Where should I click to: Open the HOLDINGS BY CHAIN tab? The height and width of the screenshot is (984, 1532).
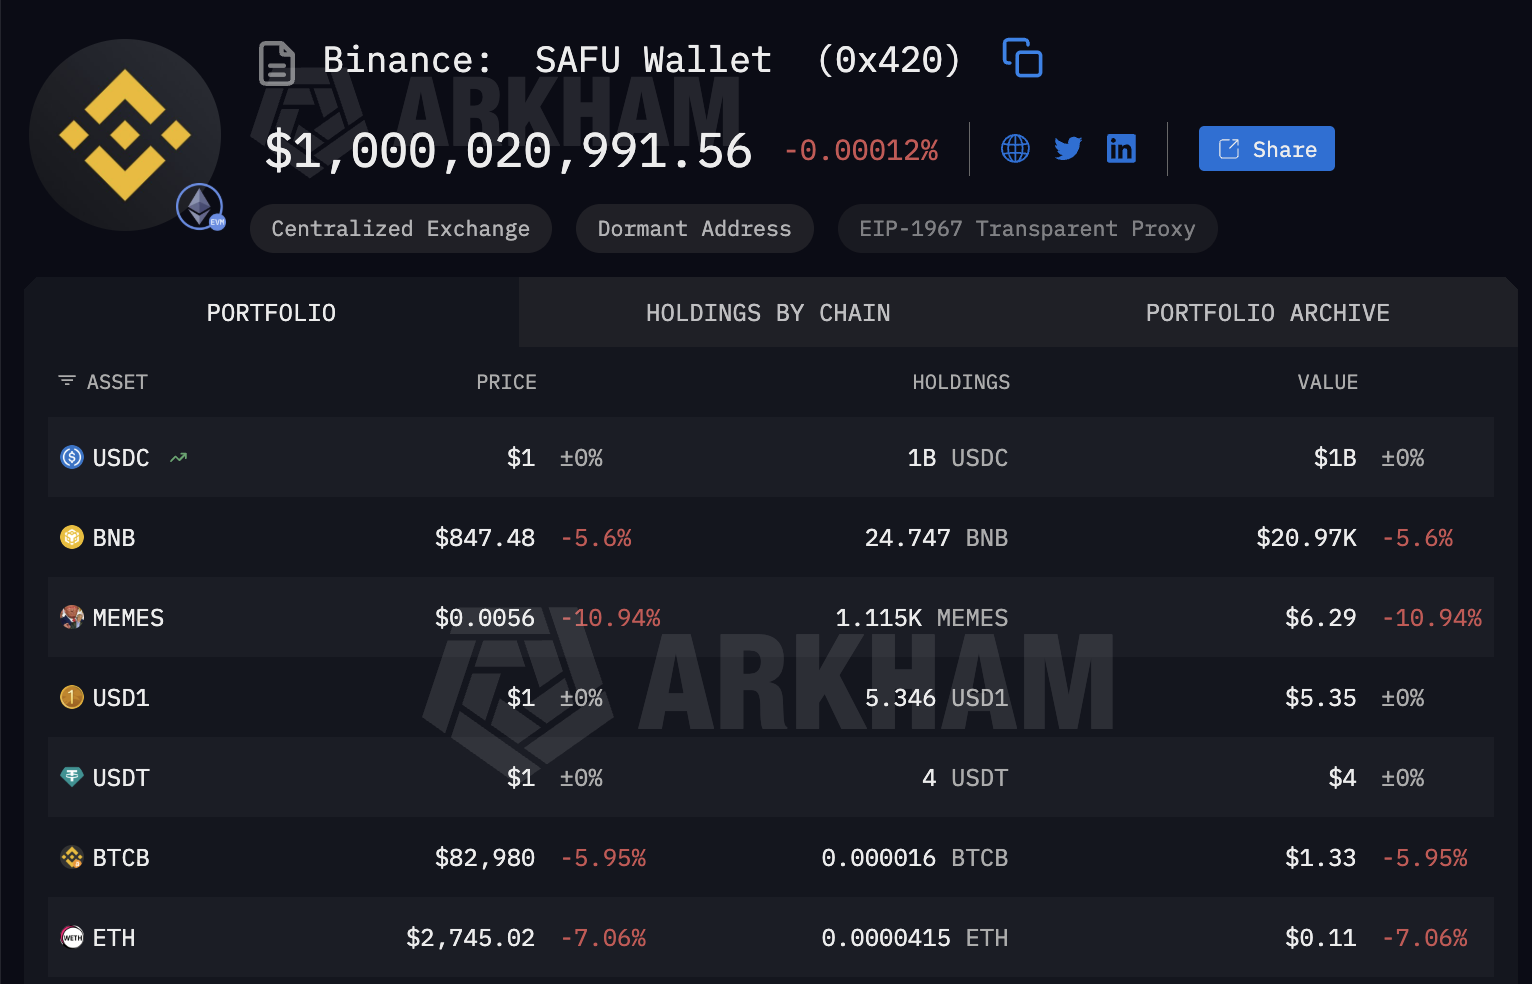point(767,312)
